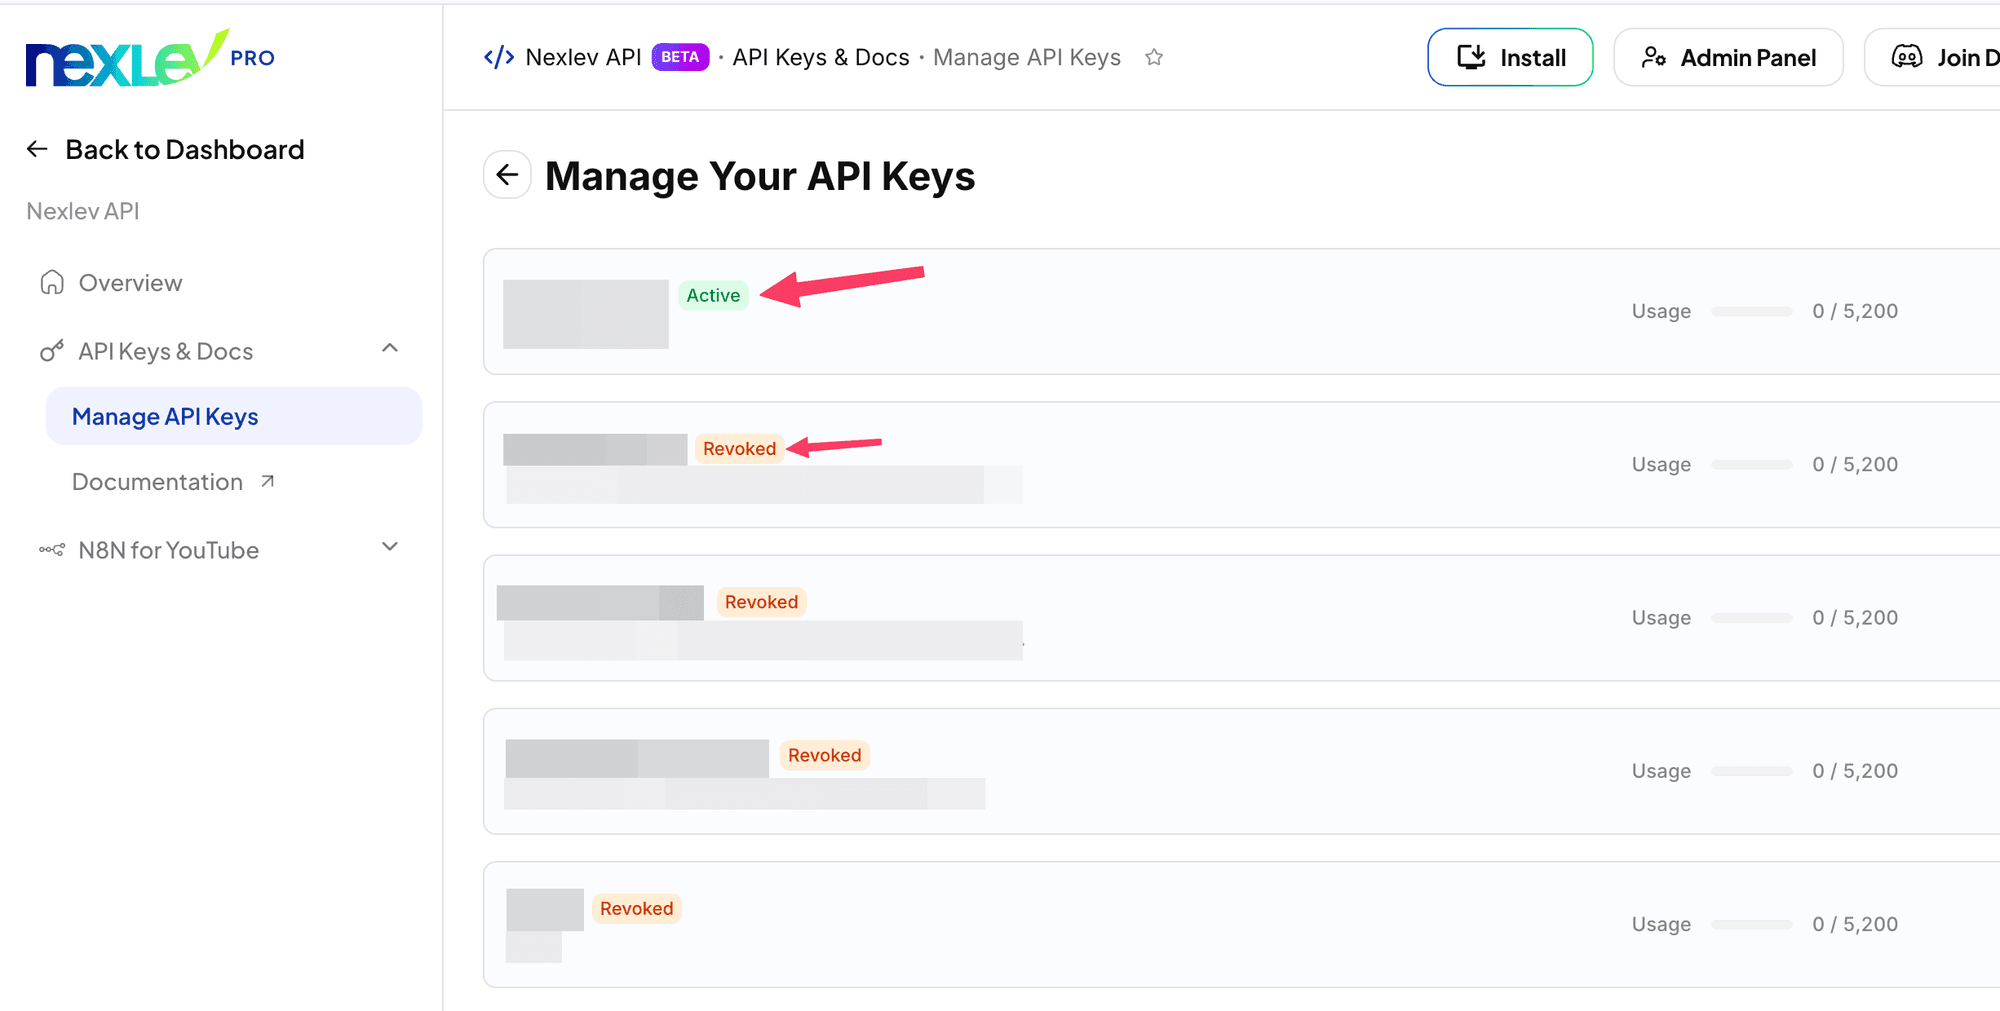The image size is (2000, 1011).
Task: Click the download icon on the Install button
Action: click(x=1471, y=57)
